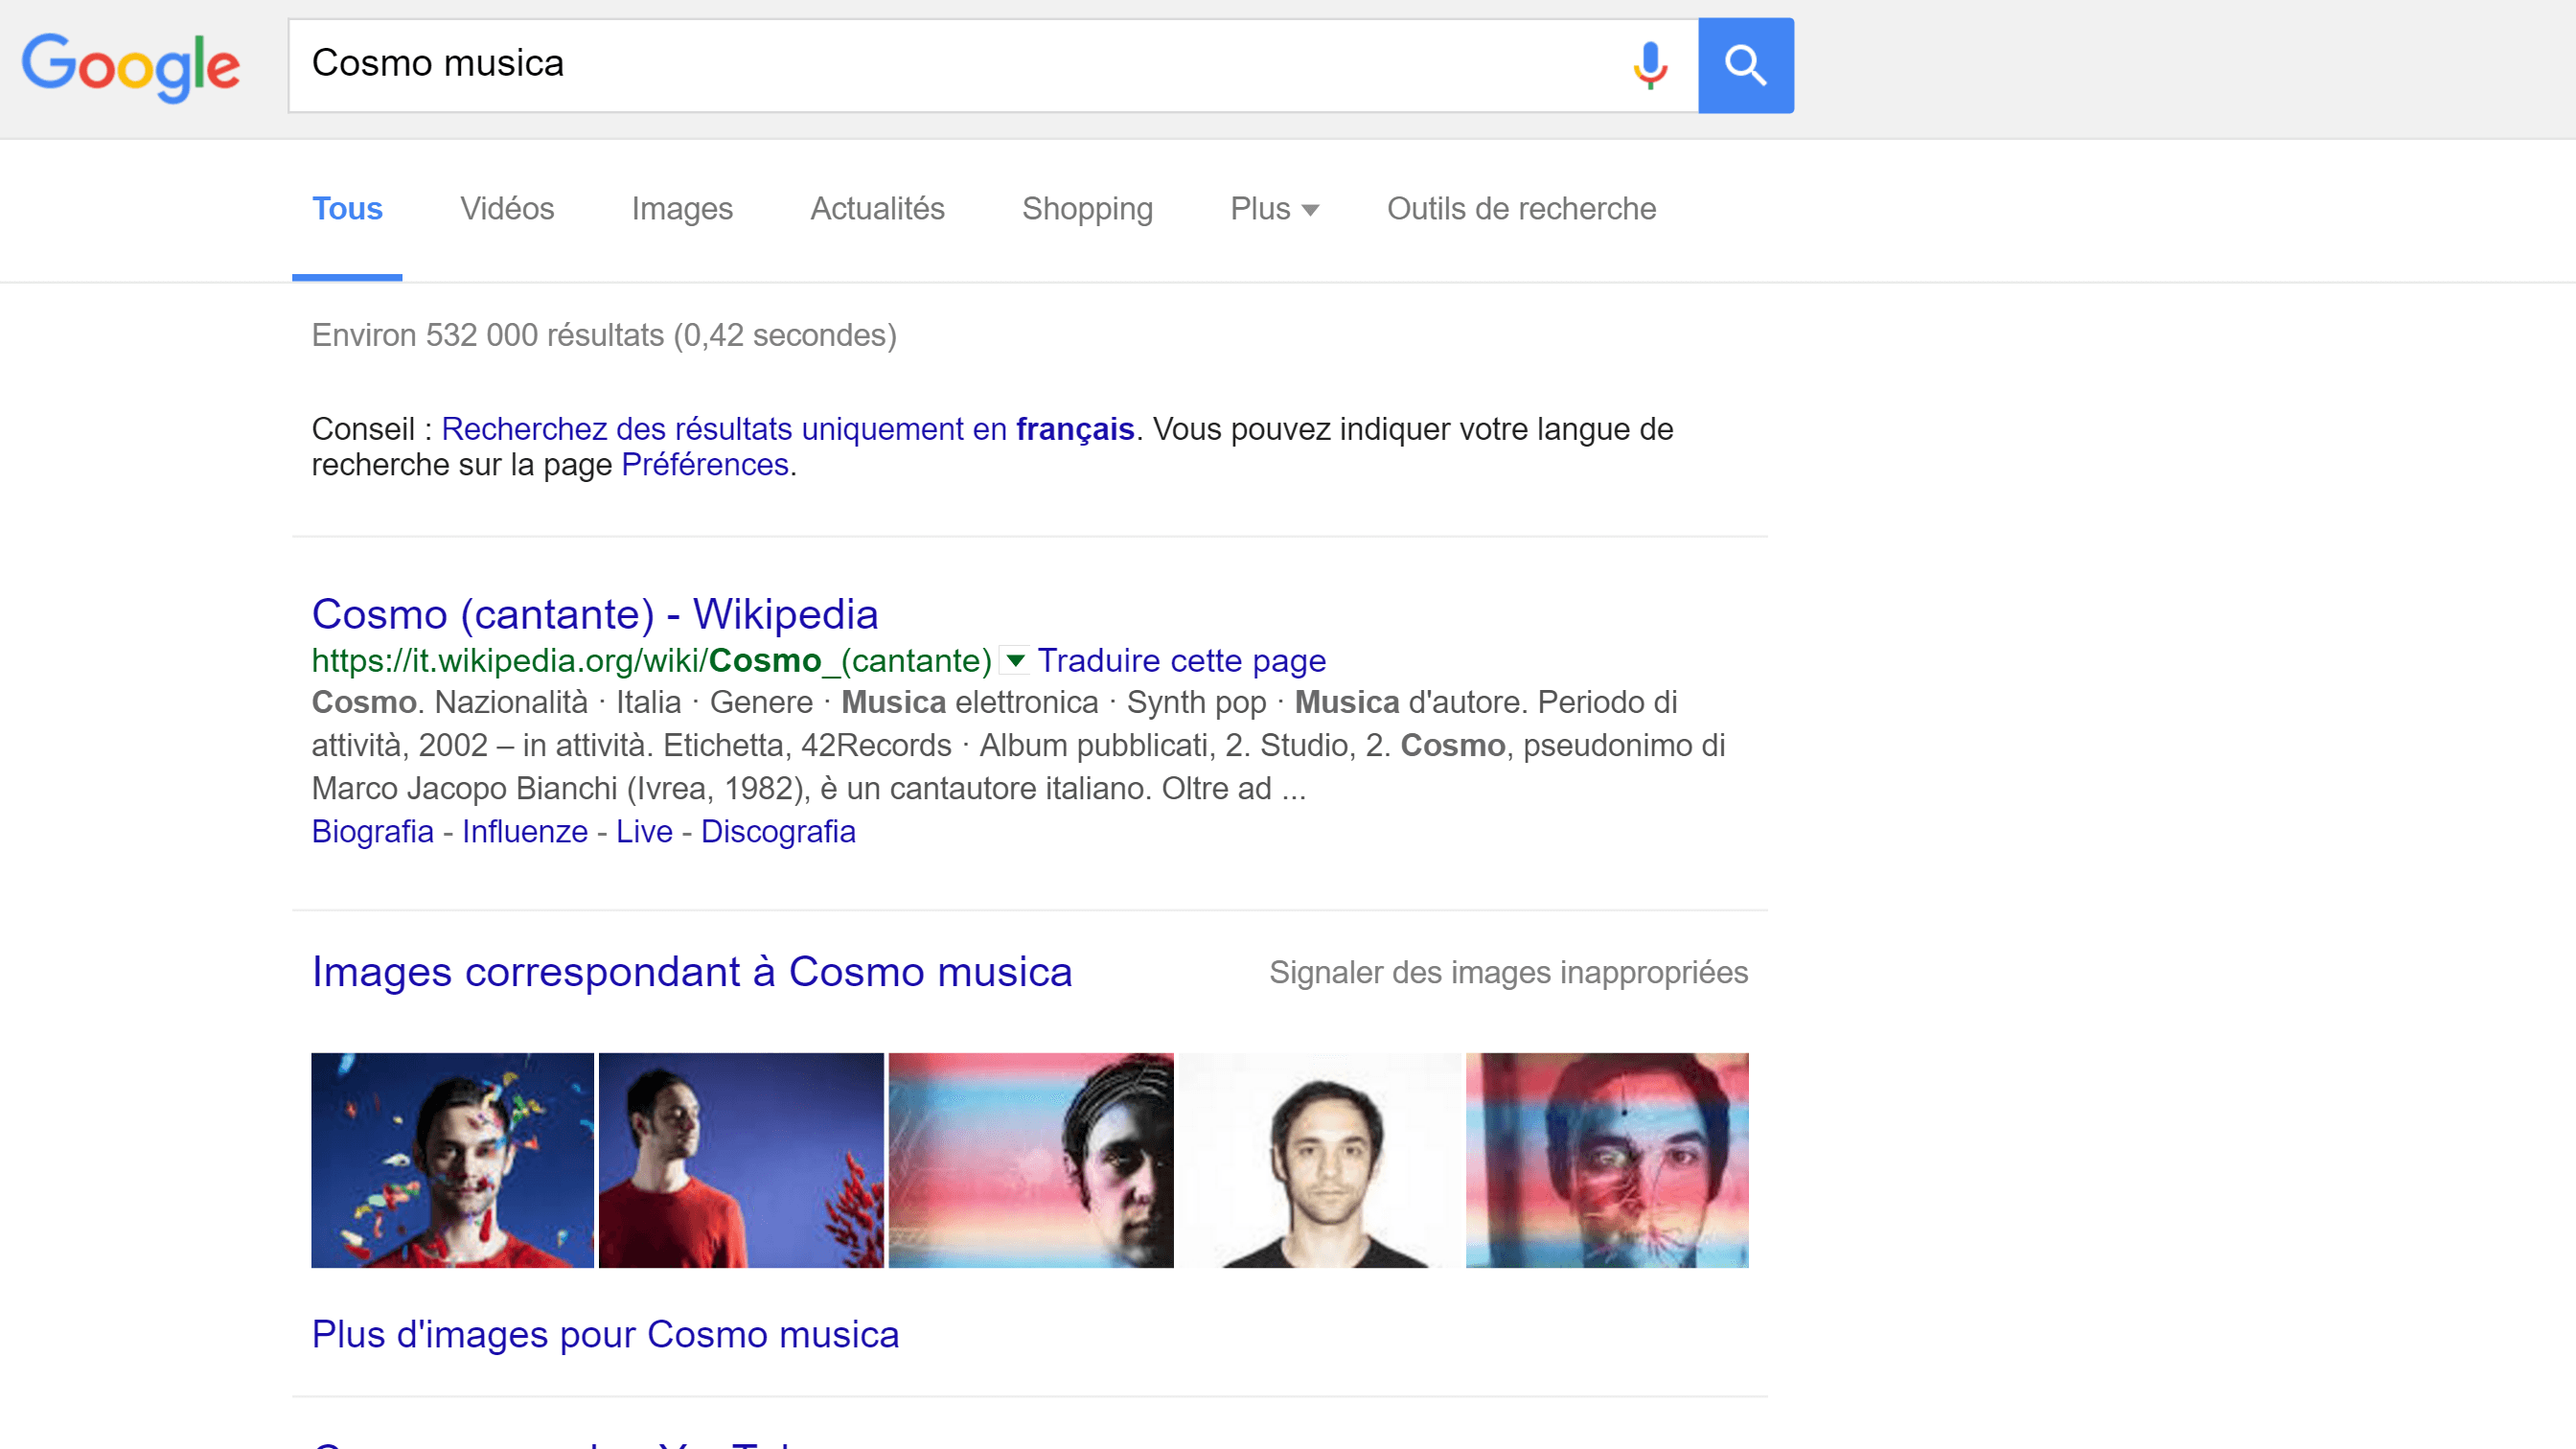Screen dimensions: 2576x1449
Task: Click the blue search magnifier button
Action: [x=1745, y=66]
